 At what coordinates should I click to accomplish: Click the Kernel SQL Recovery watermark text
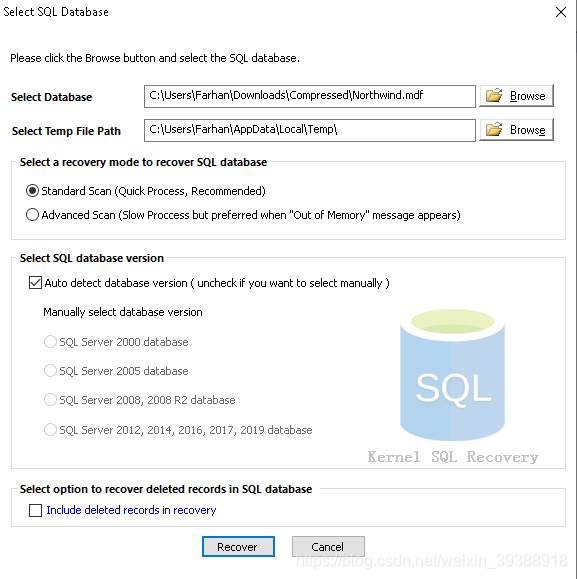(x=453, y=457)
